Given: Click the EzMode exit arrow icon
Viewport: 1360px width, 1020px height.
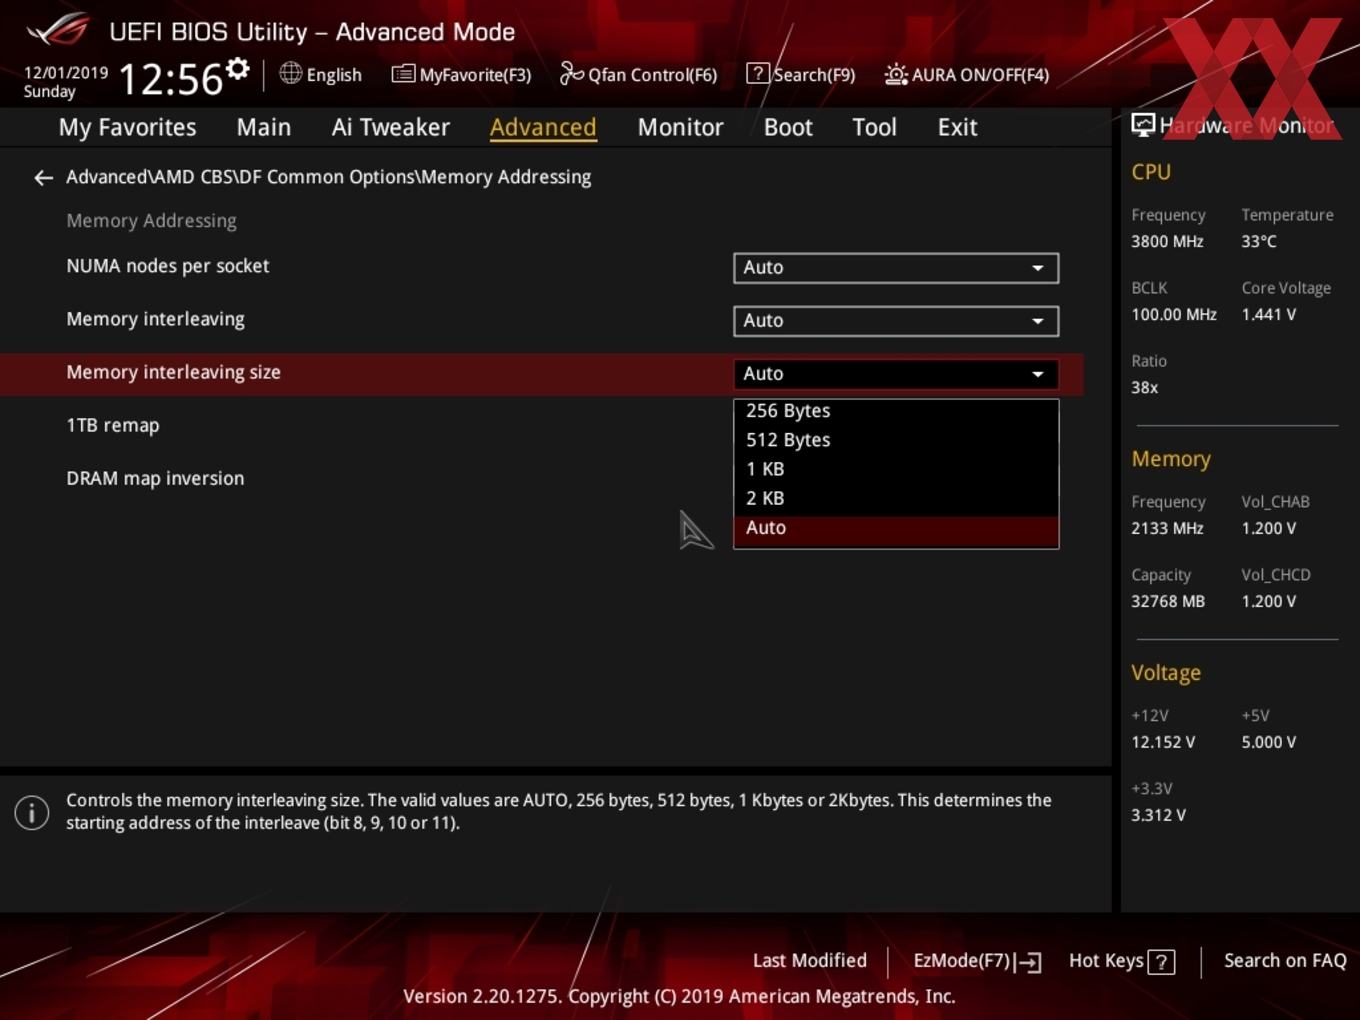Looking at the screenshot, I should (1029, 962).
